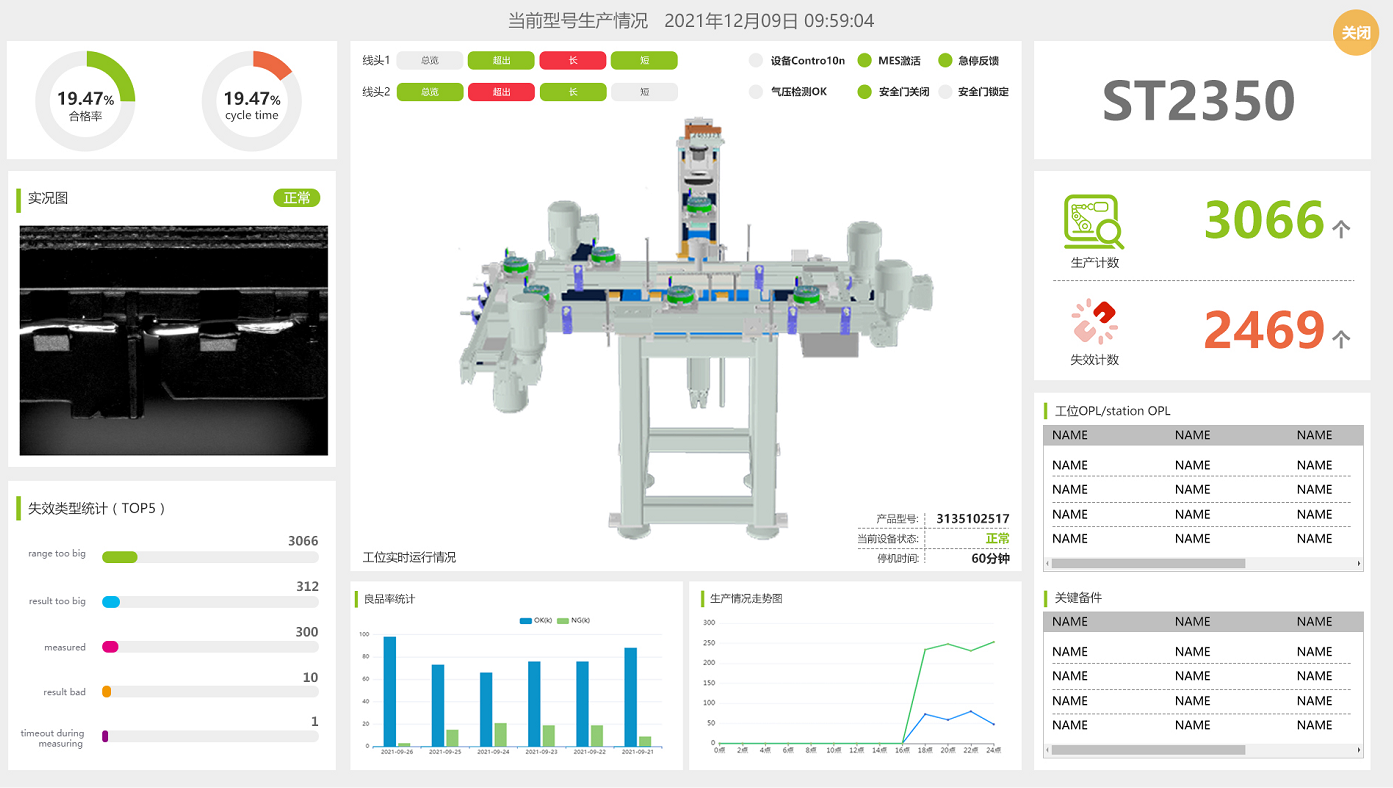
Task: Click the live camera feed image
Action: [x=174, y=340]
